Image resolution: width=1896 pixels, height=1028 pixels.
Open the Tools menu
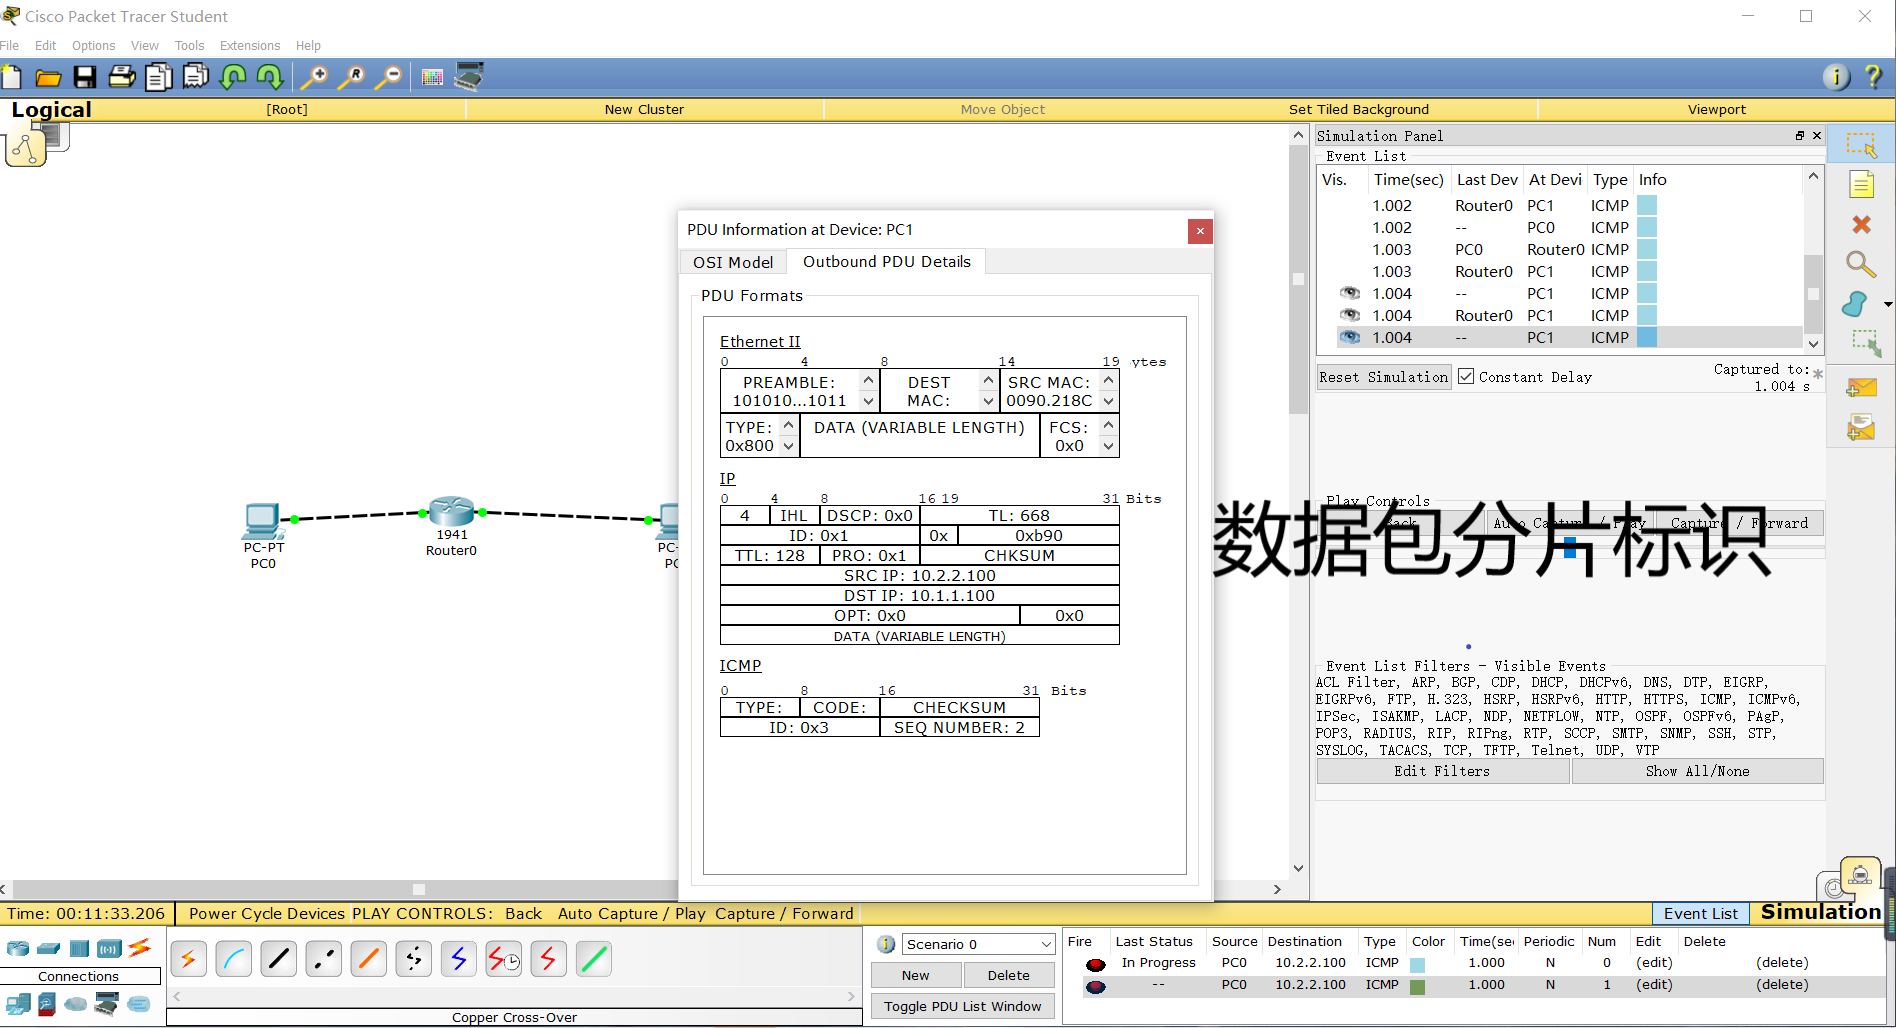pyautogui.click(x=189, y=46)
